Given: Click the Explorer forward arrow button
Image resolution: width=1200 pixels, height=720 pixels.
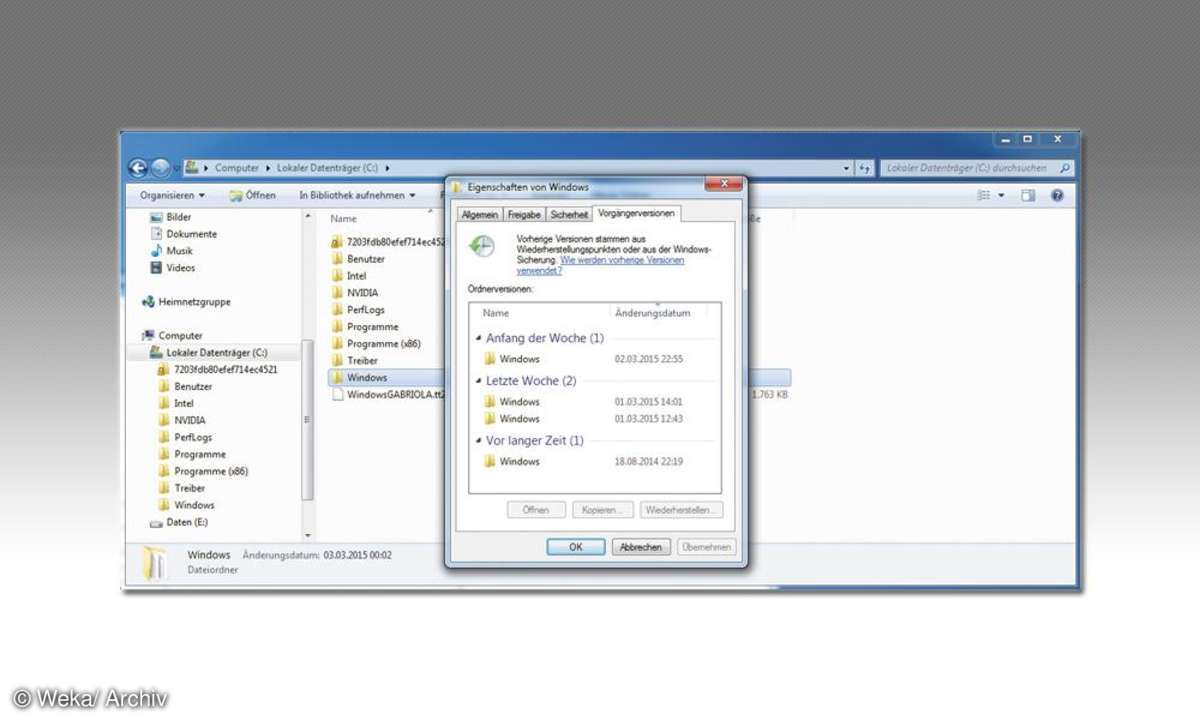Looking at the screenshot, I should 160,168.
